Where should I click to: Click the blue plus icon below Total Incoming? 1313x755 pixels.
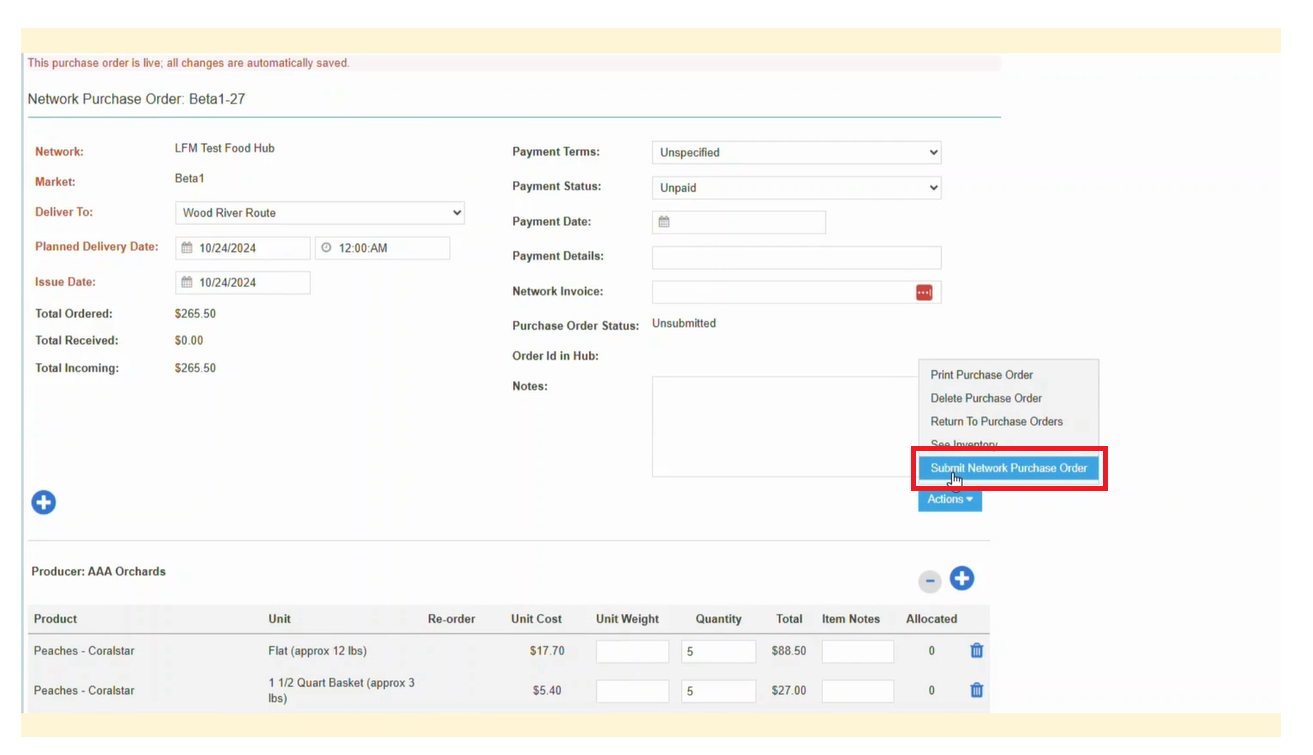pyautogui.click(x=43, y=502)
